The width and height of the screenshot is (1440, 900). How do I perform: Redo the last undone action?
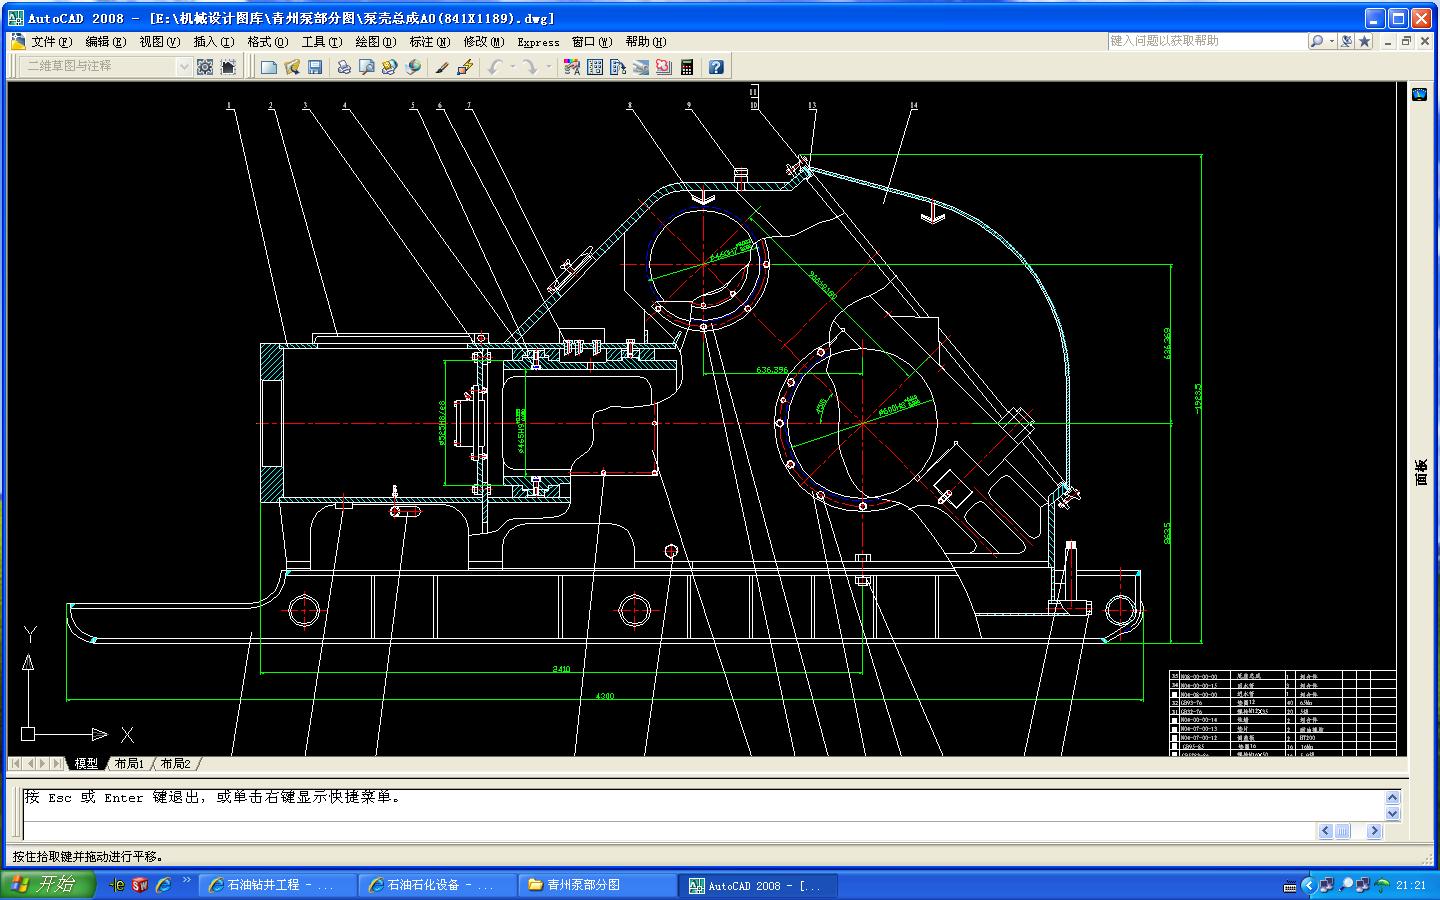pyautogui.click(x=530, y=67)
